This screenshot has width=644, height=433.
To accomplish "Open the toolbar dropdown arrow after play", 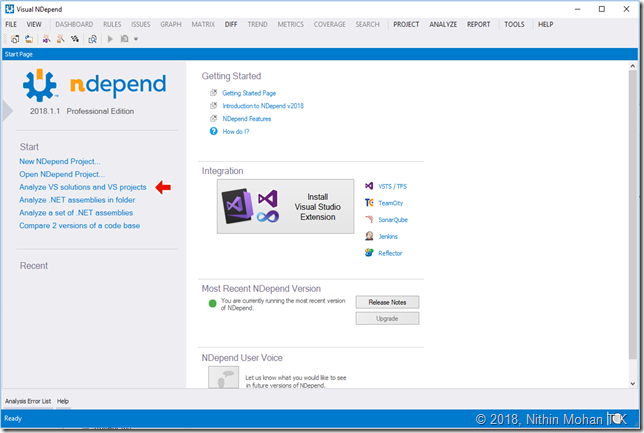I will pos(136,39).
